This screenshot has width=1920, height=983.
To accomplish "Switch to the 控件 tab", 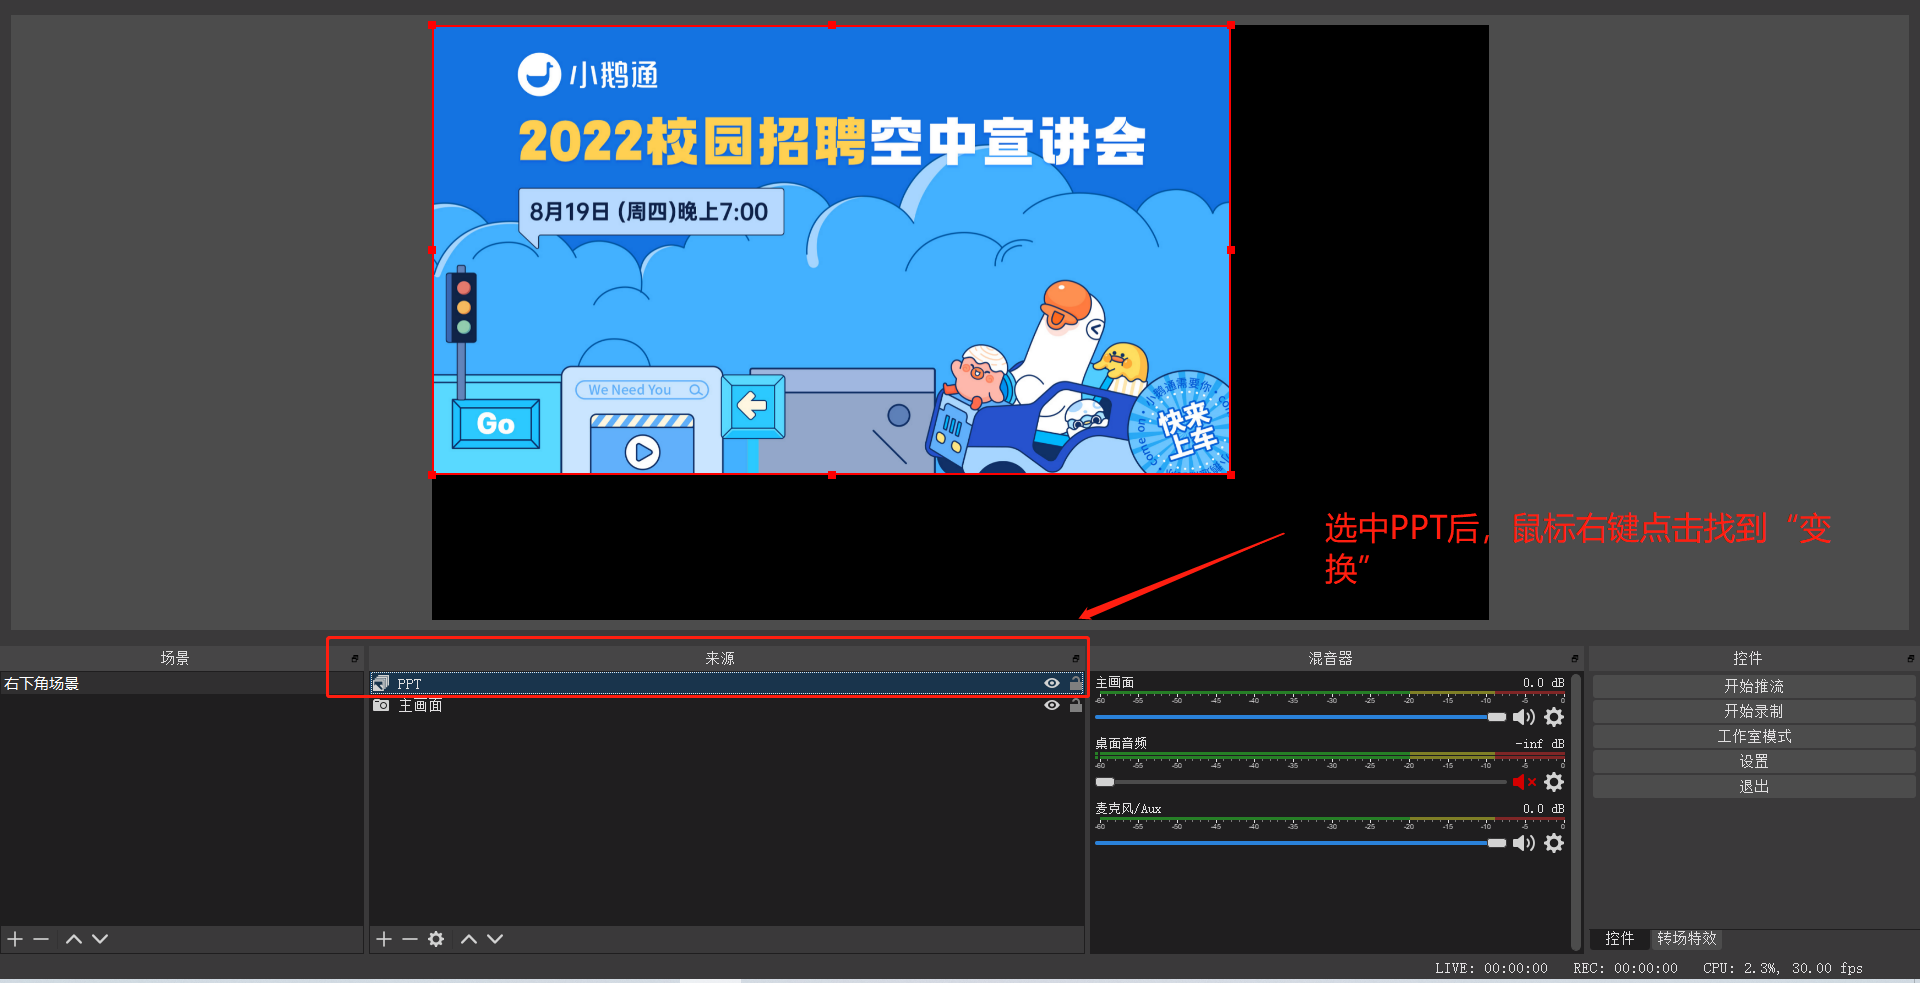I will click(1620, 938).
